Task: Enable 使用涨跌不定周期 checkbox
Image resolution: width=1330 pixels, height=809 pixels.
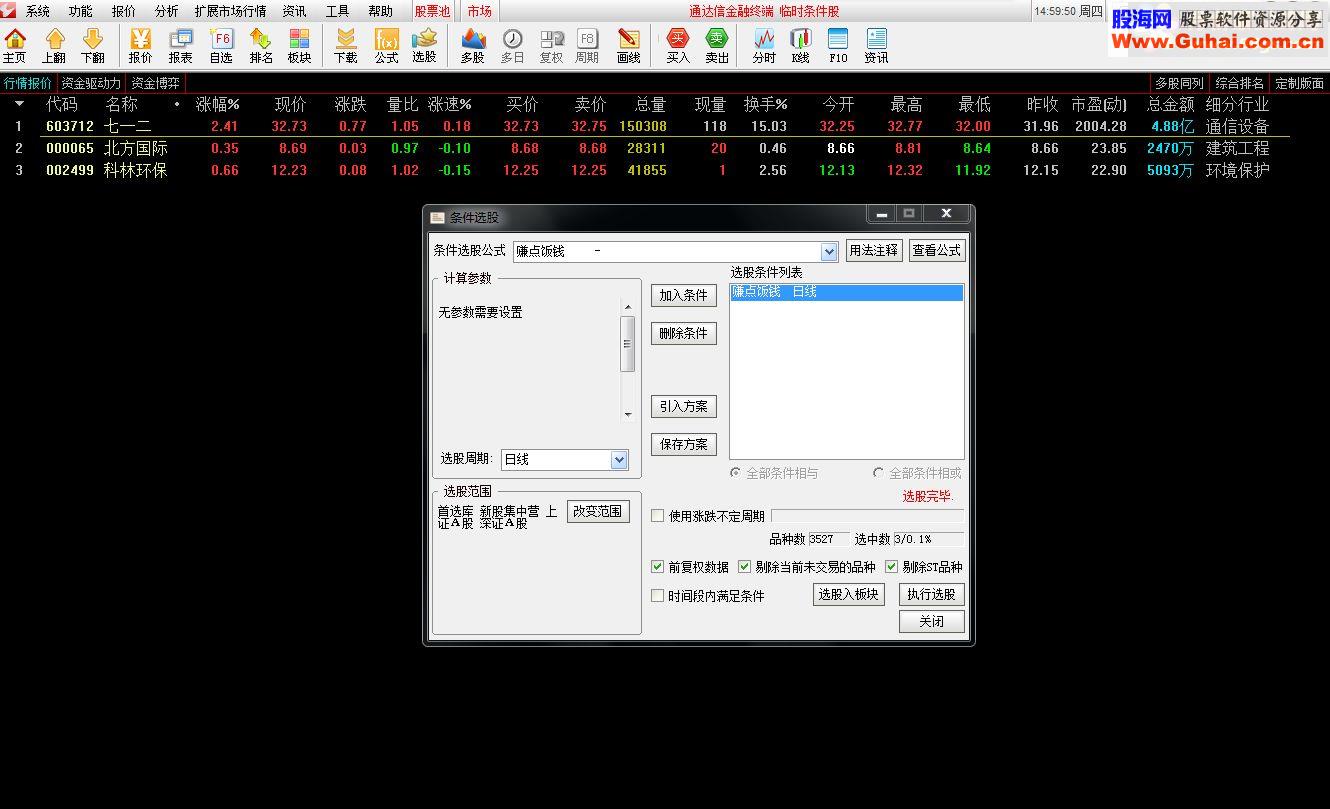Action: click(x=658, y=516)
